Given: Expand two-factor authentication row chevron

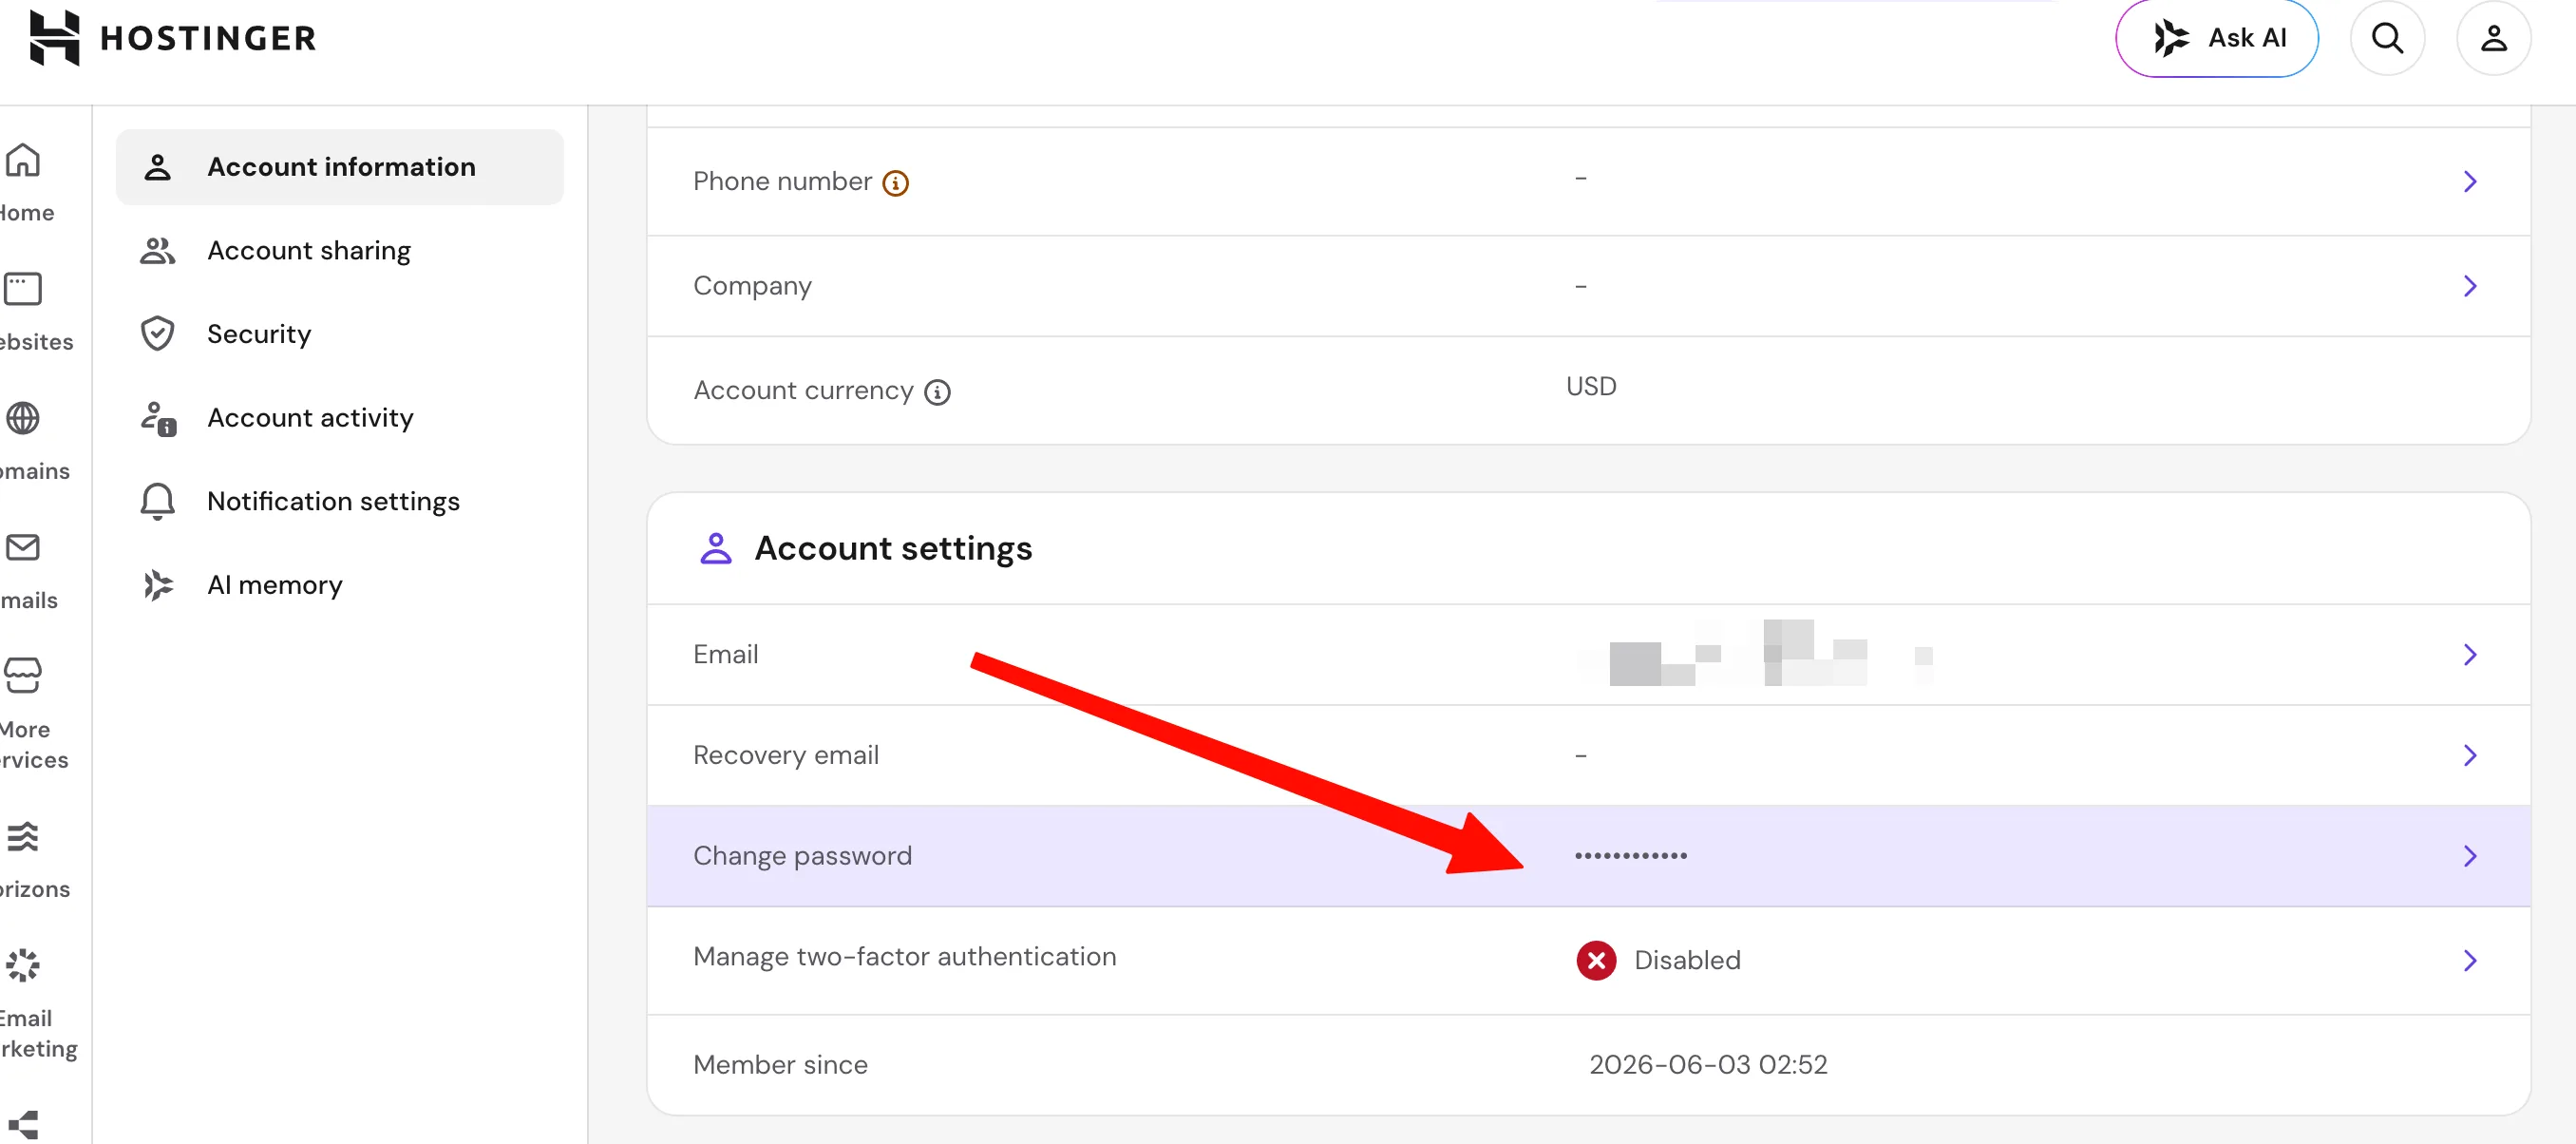Looking at the screenshot, I should (2470, 960).
